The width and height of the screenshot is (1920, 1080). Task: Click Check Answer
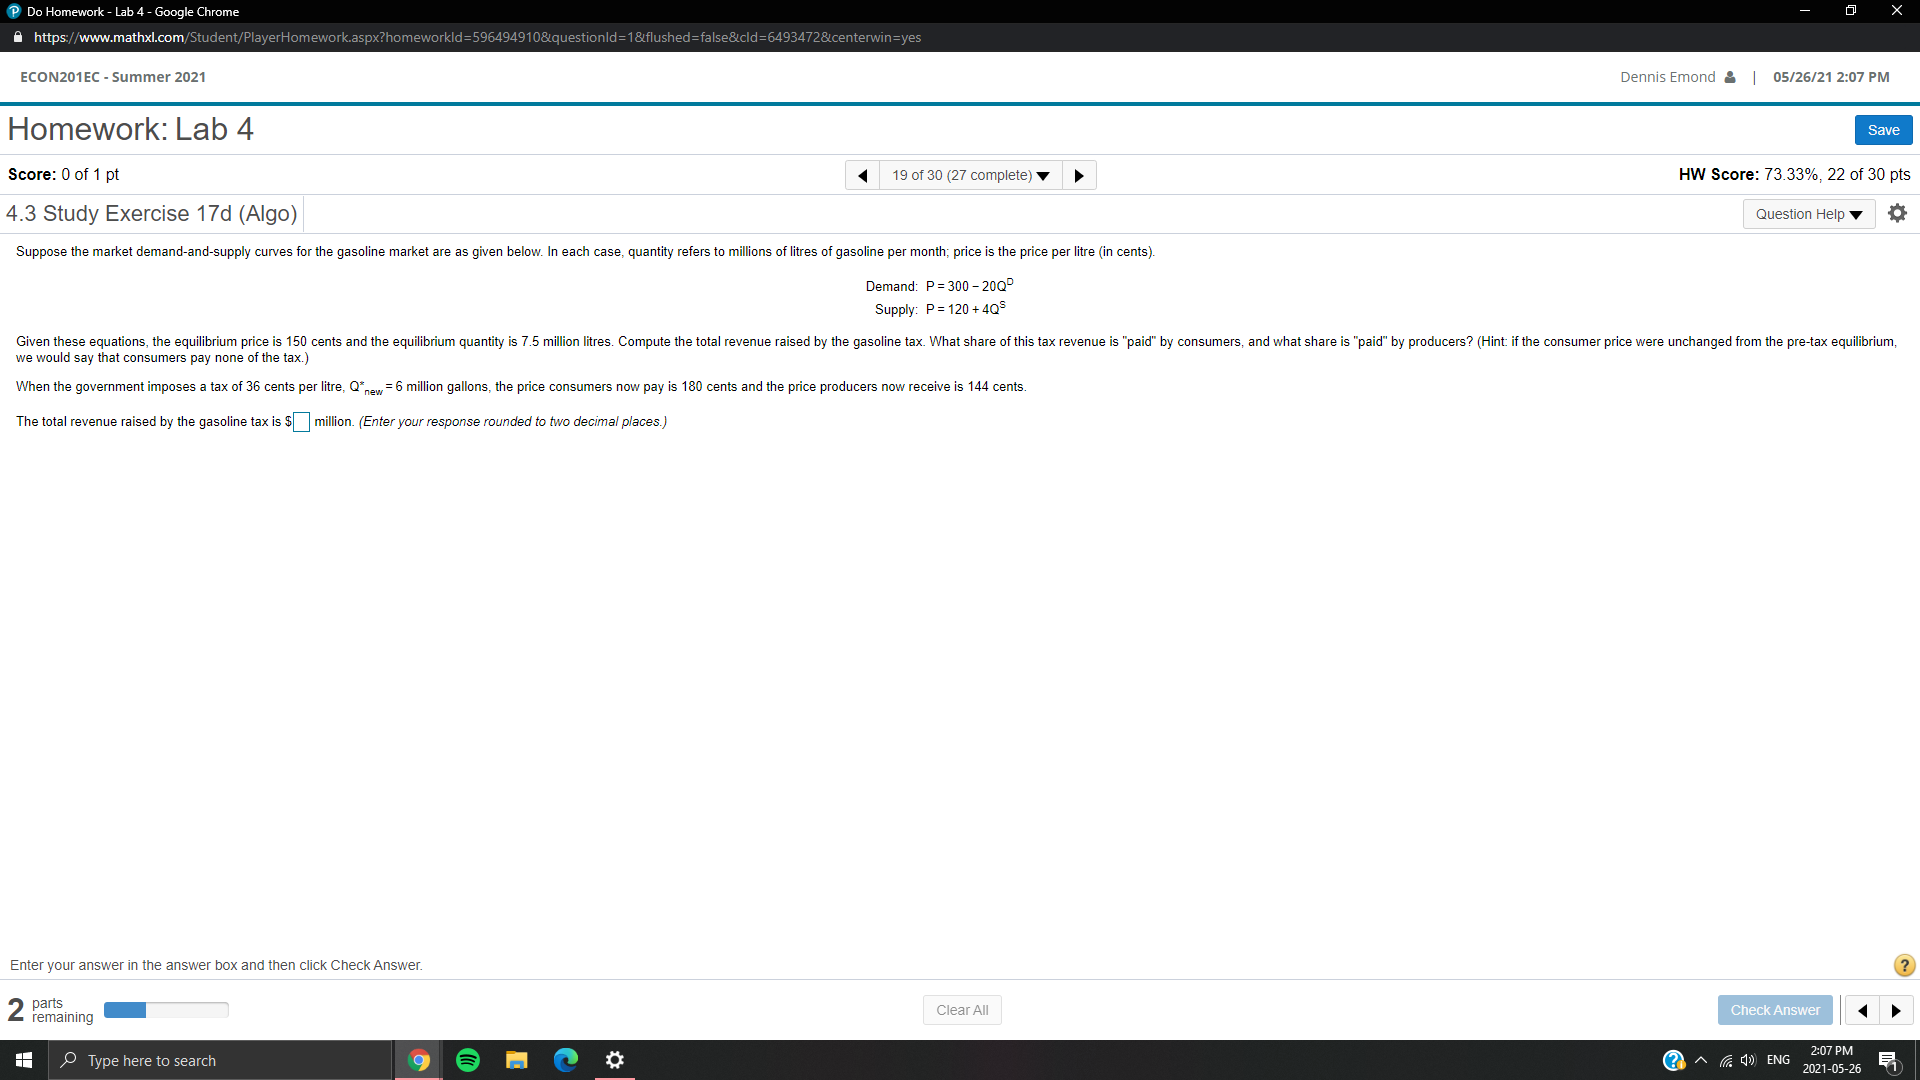(x=1775, y=1010)
